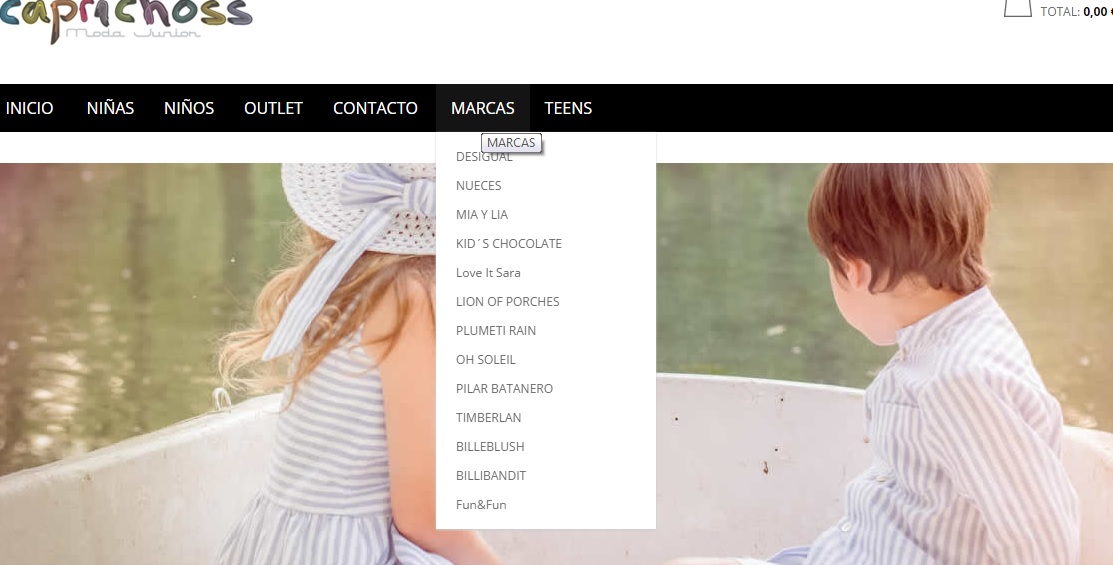This screenshot has width=1113, height=565.
Task: Open BILLEBLUSH brand page
Action: [x=490, y=447]
